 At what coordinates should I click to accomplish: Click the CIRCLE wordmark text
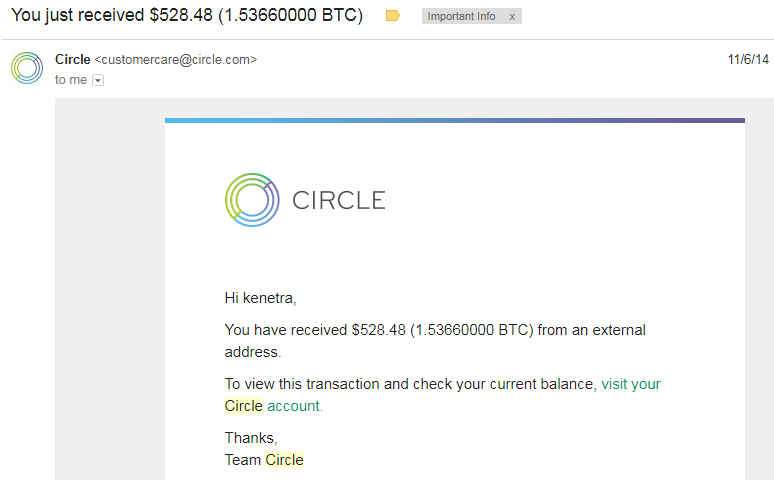[339, 200]
